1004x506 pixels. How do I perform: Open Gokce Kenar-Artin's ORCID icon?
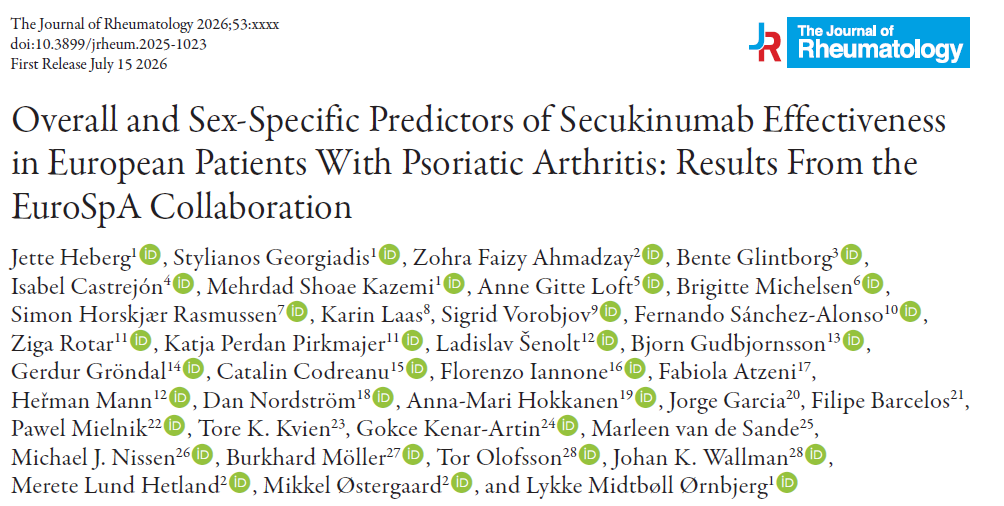coord(567,426)
